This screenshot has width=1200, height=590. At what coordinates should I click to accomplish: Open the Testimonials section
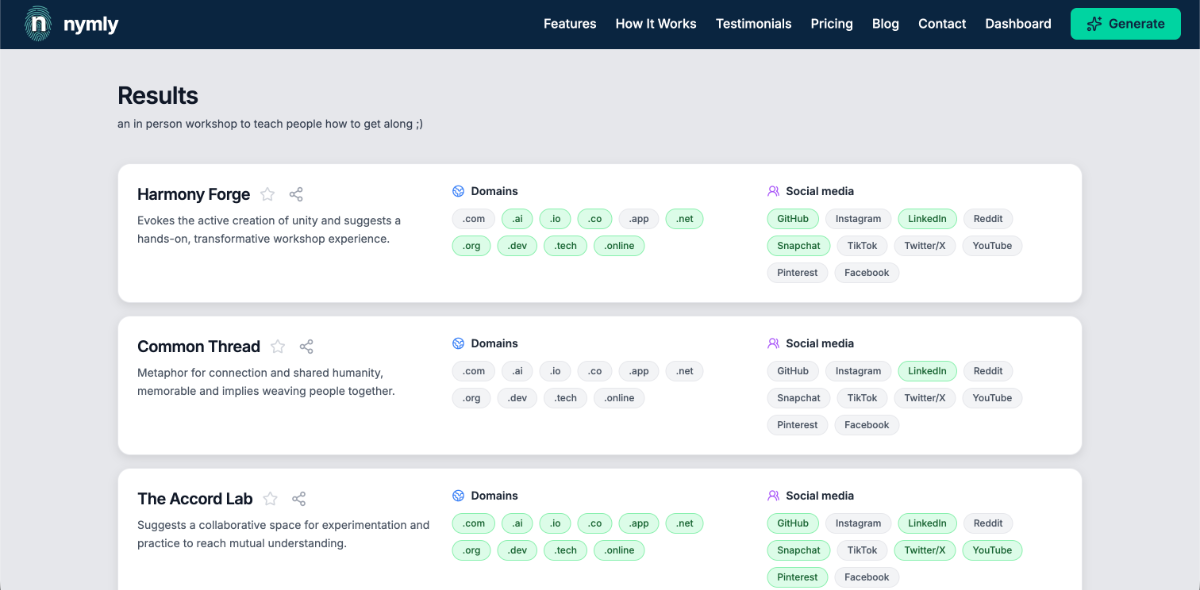(x=753, y=24)
